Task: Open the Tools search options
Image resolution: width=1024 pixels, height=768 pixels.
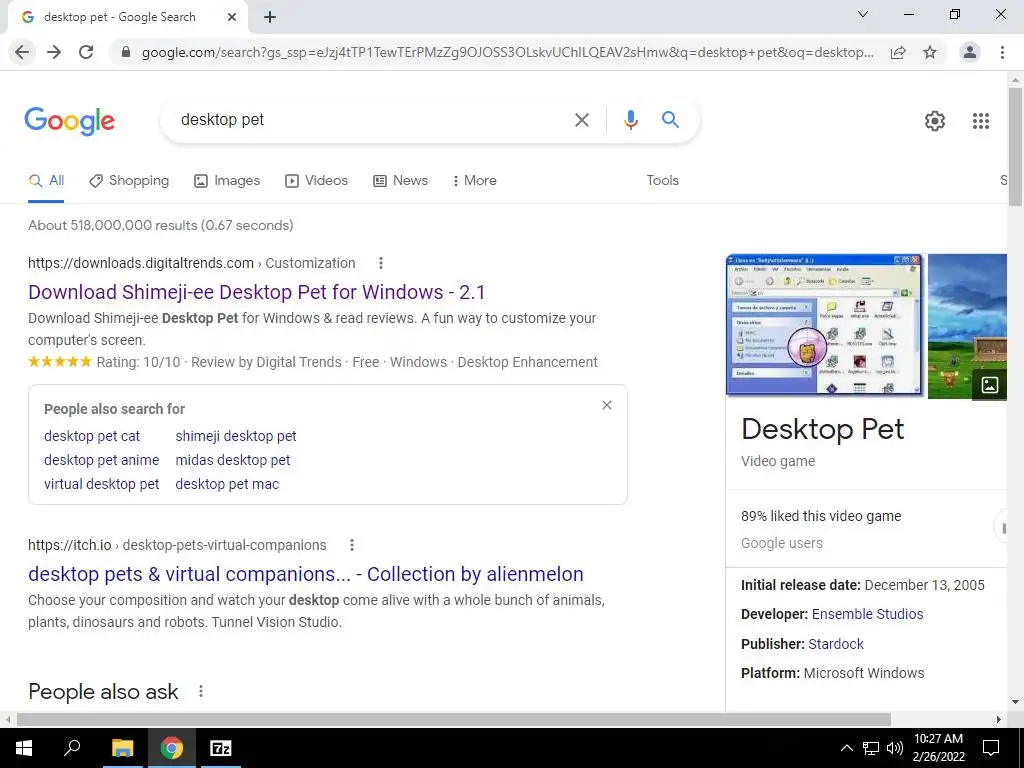Action: tap(662, 181)
